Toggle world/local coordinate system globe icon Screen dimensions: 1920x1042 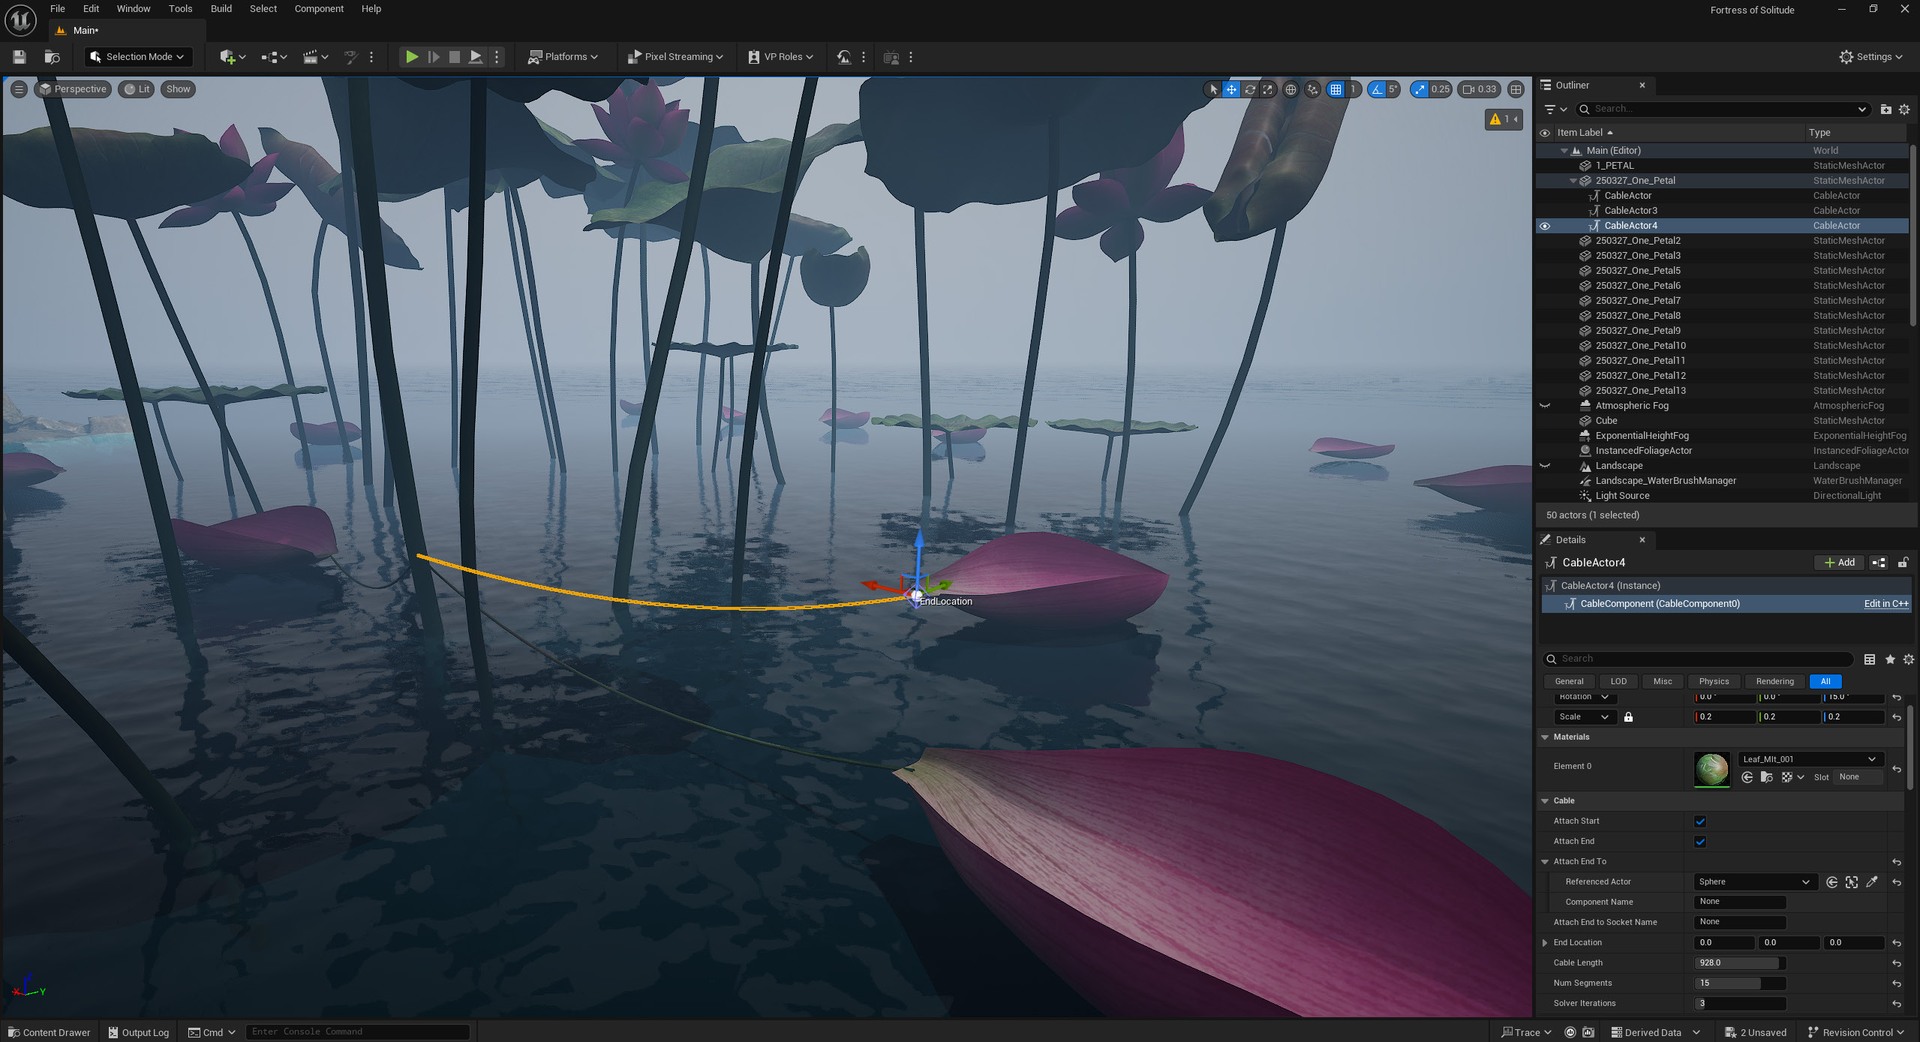(x=1290, y=89)
